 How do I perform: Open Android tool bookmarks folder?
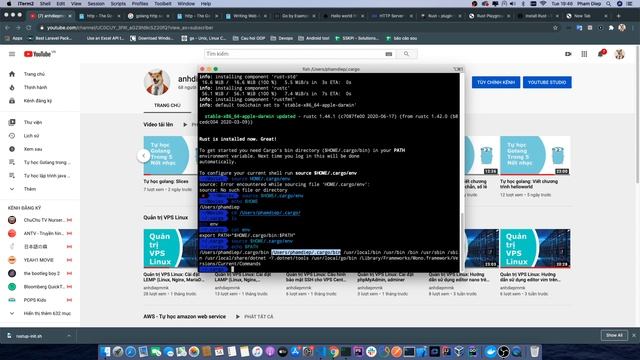click(x=313, y=38)
